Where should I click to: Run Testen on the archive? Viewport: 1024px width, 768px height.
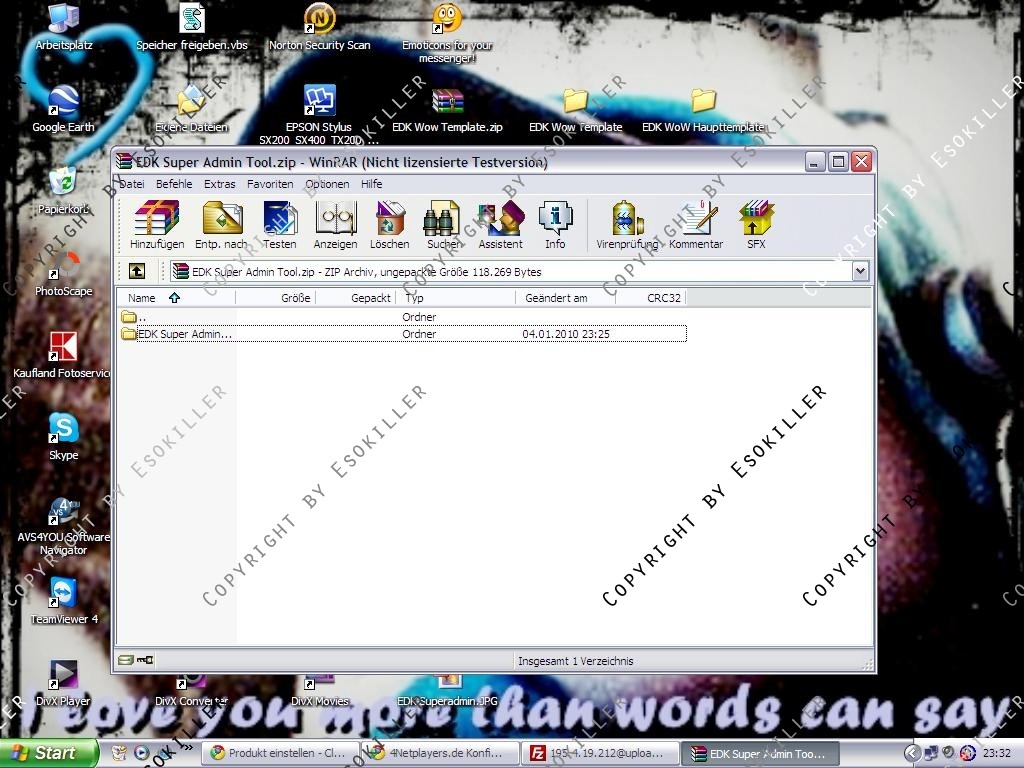[280, 224]
